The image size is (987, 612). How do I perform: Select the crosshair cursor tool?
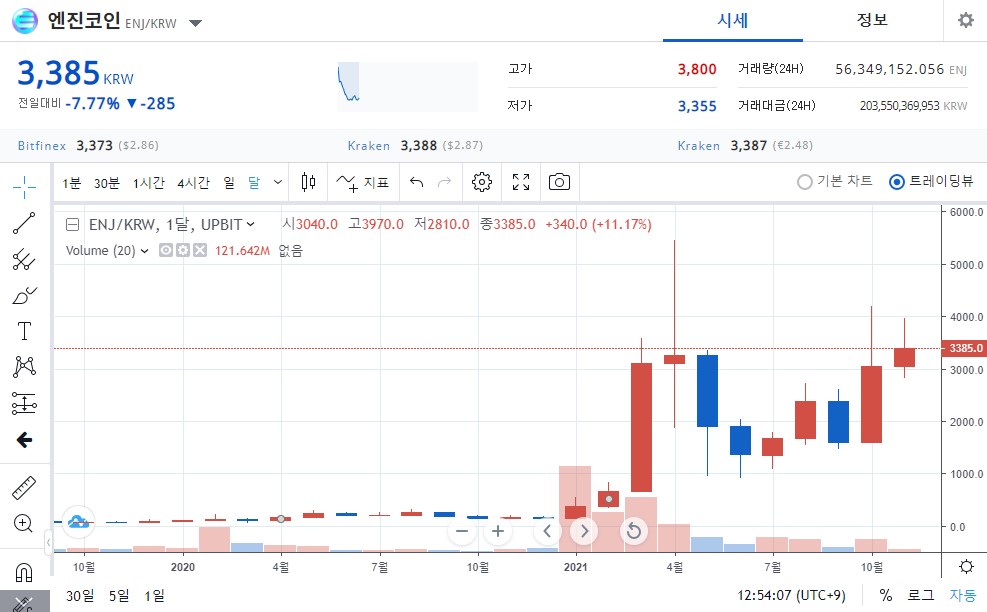24,186
